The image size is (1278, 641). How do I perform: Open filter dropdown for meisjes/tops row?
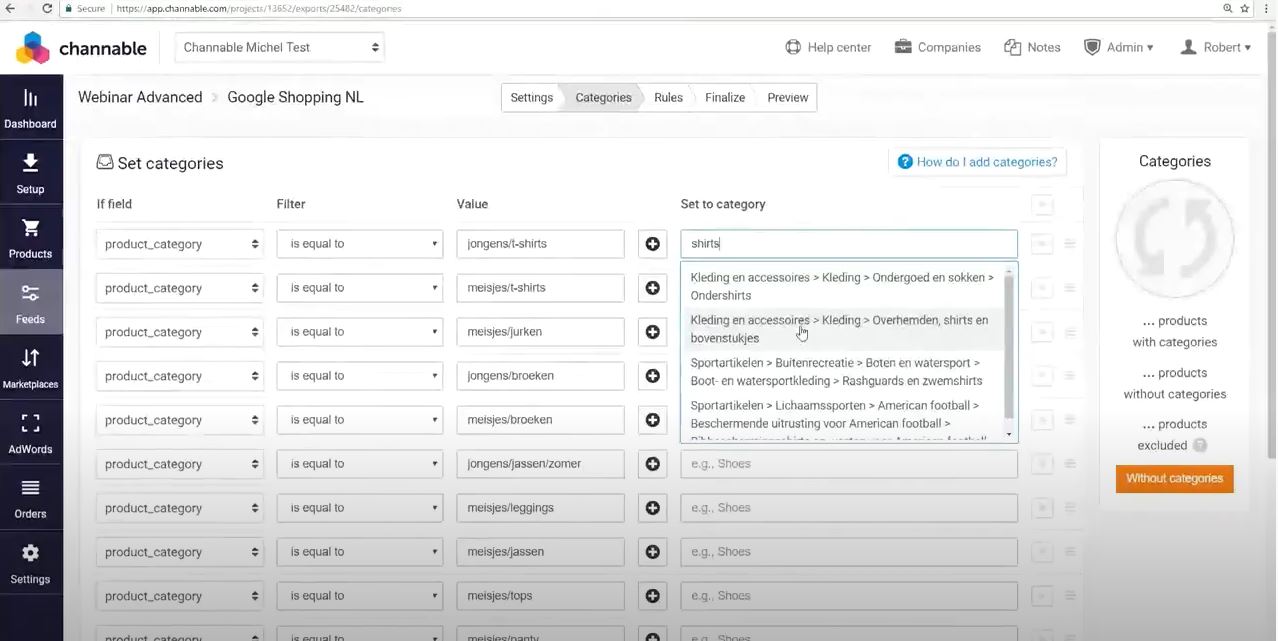coord(360,596)
